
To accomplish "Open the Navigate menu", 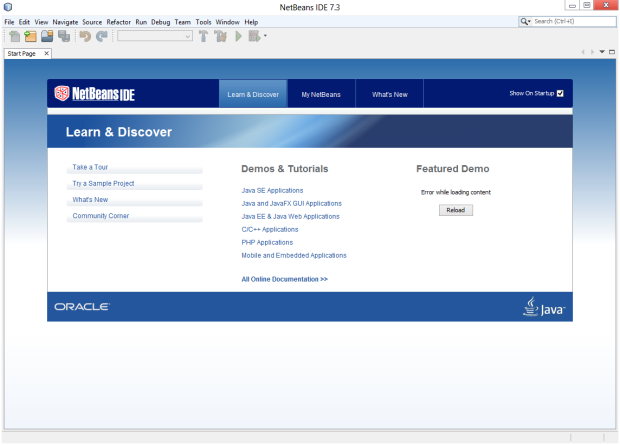I will click(x=65, y=22).
